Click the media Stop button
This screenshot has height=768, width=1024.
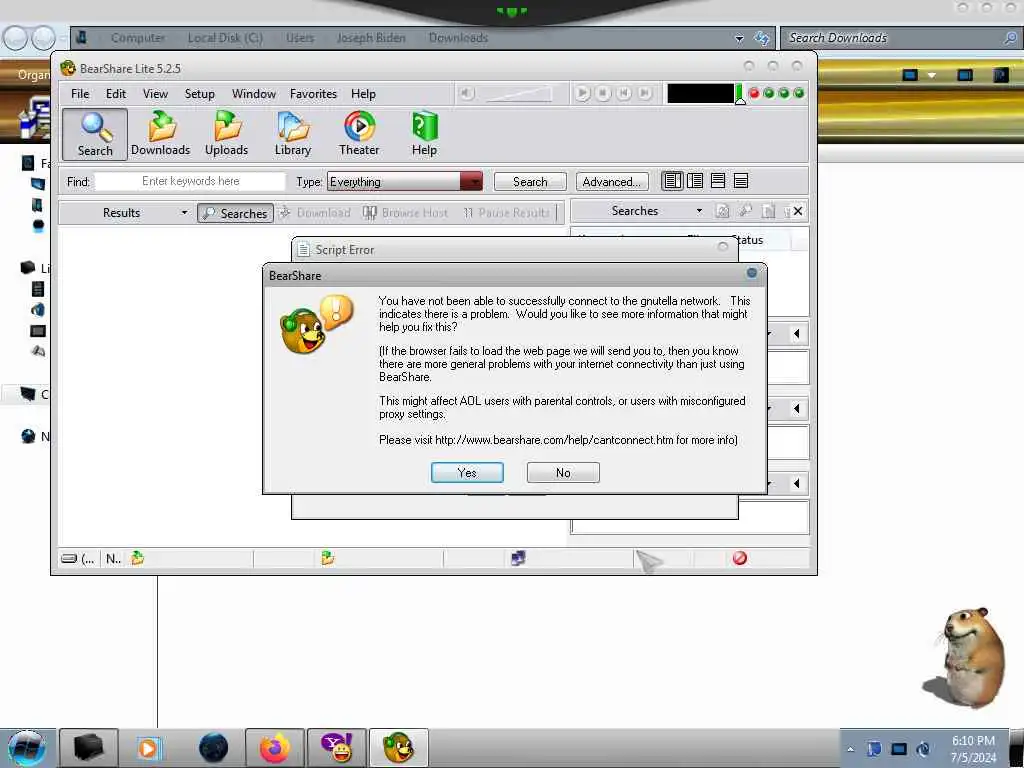click(603, 93)
